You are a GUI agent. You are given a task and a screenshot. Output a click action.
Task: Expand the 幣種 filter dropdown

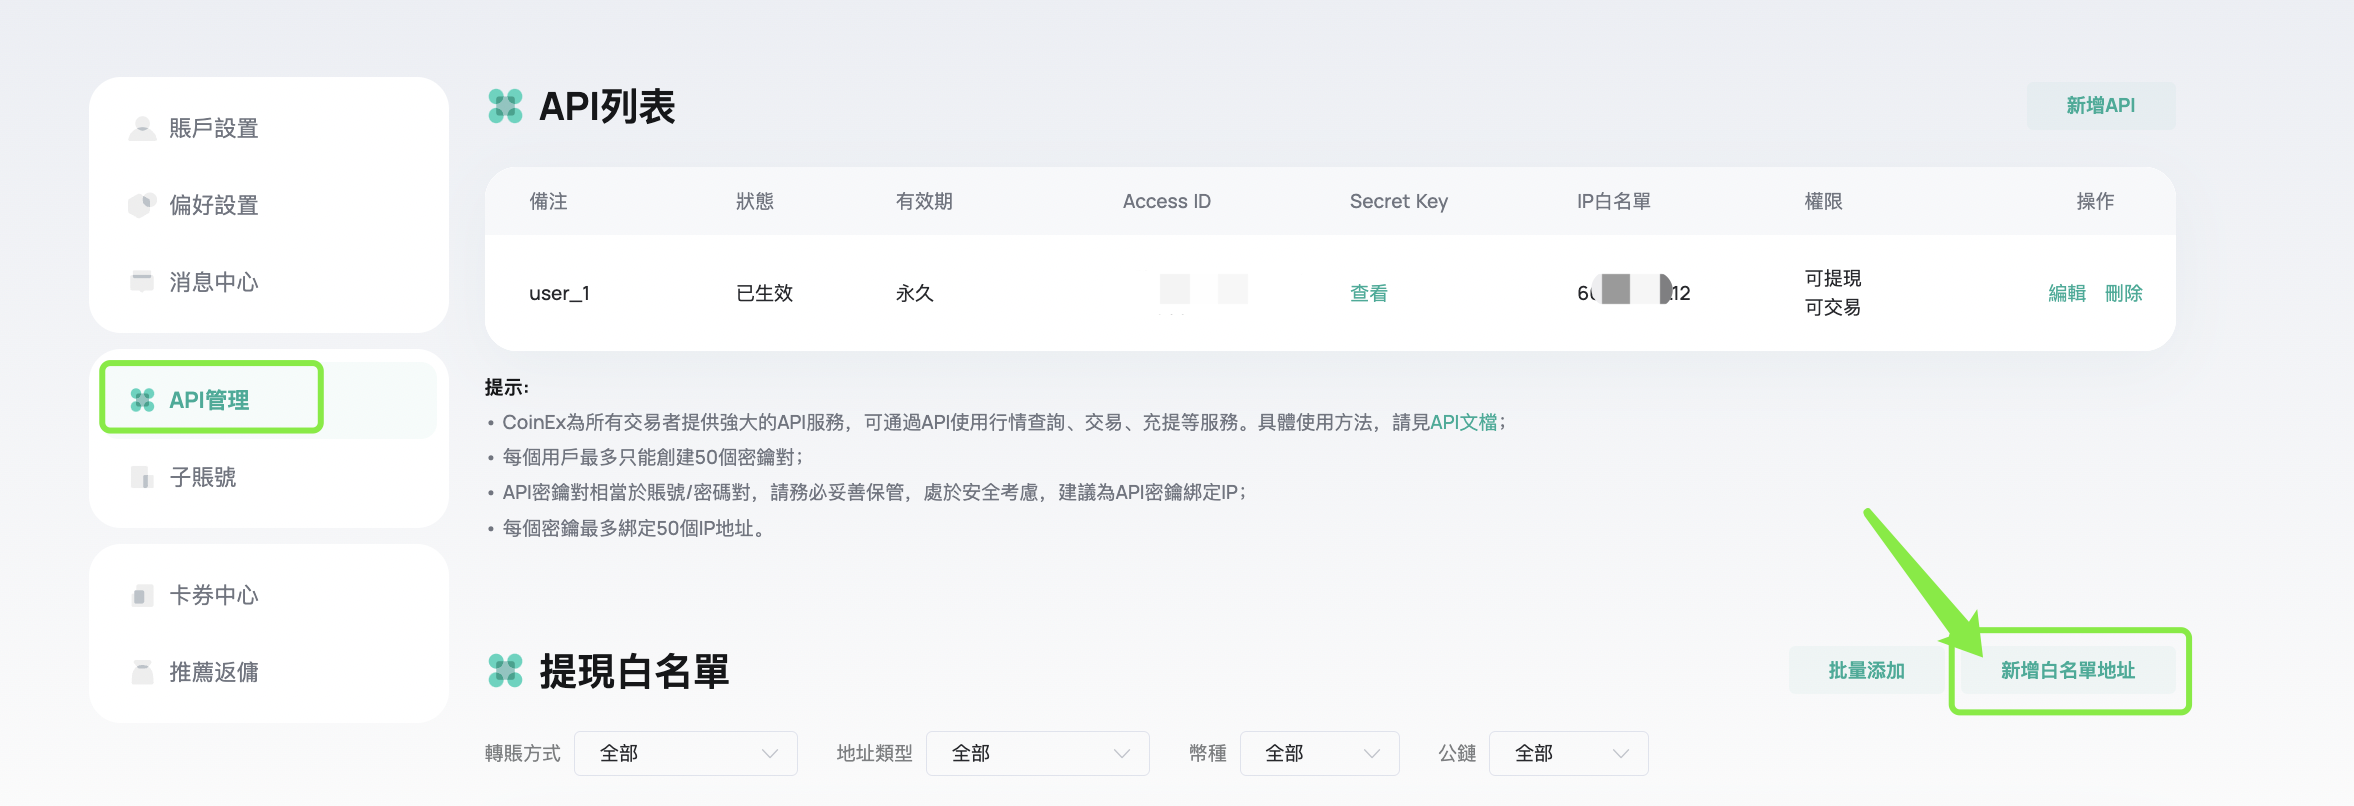pos(1319,753)
